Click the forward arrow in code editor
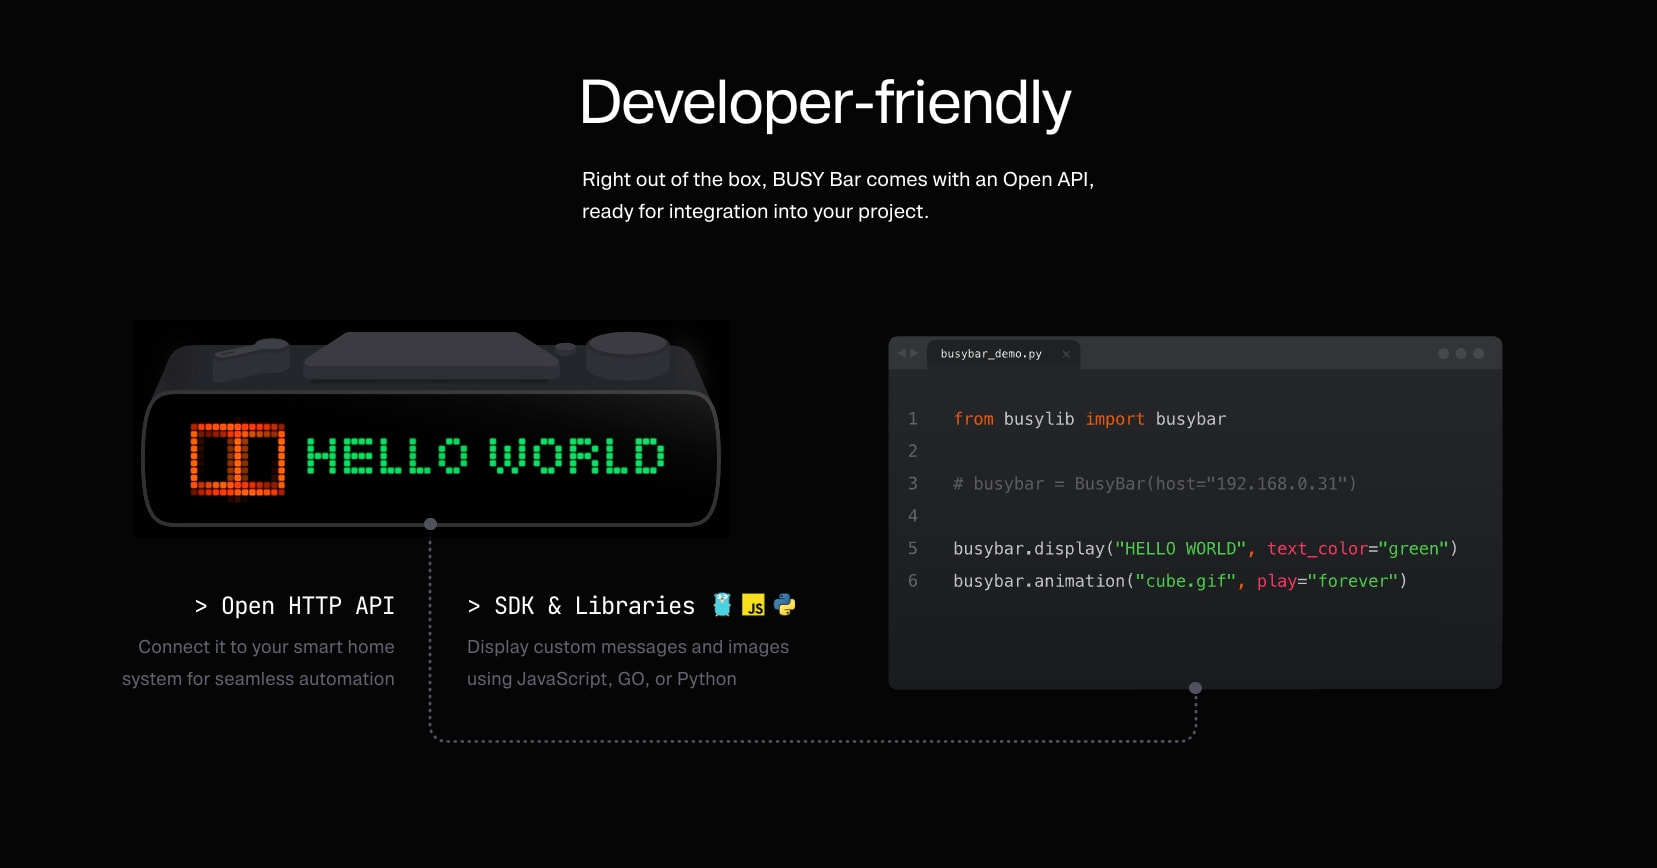1657x868 pixels. (x=913, y=353)
